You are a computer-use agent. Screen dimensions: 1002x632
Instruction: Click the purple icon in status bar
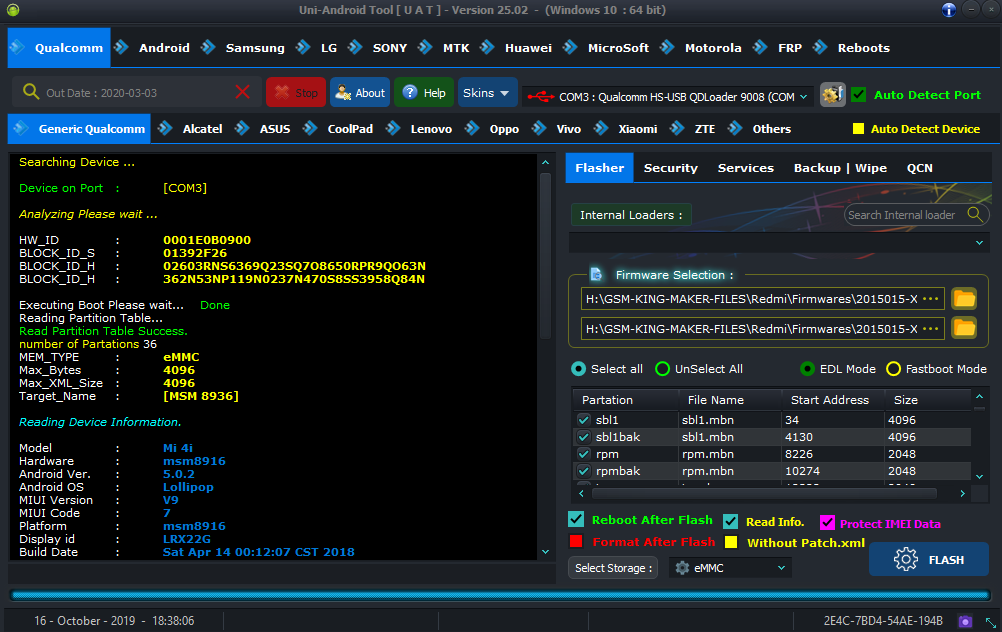965,621
